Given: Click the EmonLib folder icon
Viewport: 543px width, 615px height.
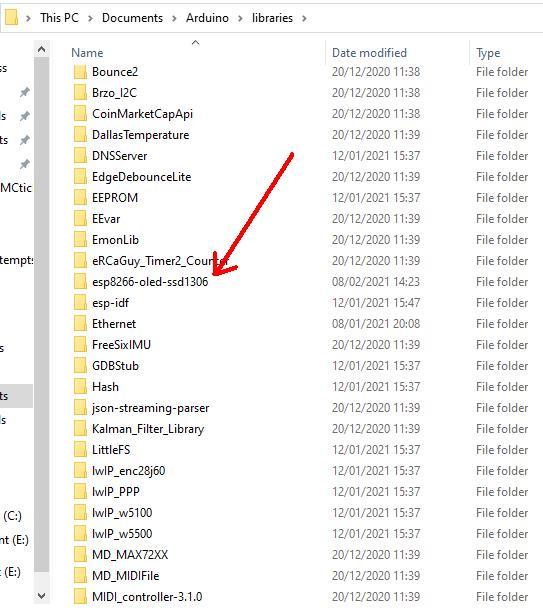Looking at the screenshot, I should click(x=80, y=240).
